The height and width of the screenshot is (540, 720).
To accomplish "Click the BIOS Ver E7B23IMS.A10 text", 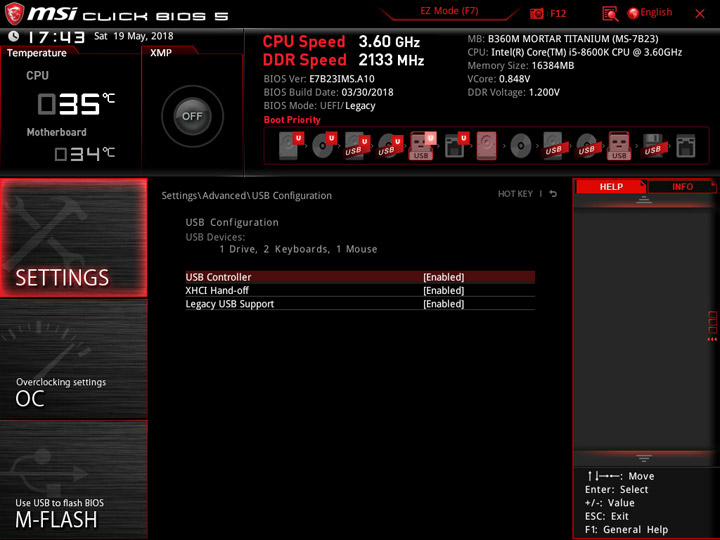I will pos(319,79).
